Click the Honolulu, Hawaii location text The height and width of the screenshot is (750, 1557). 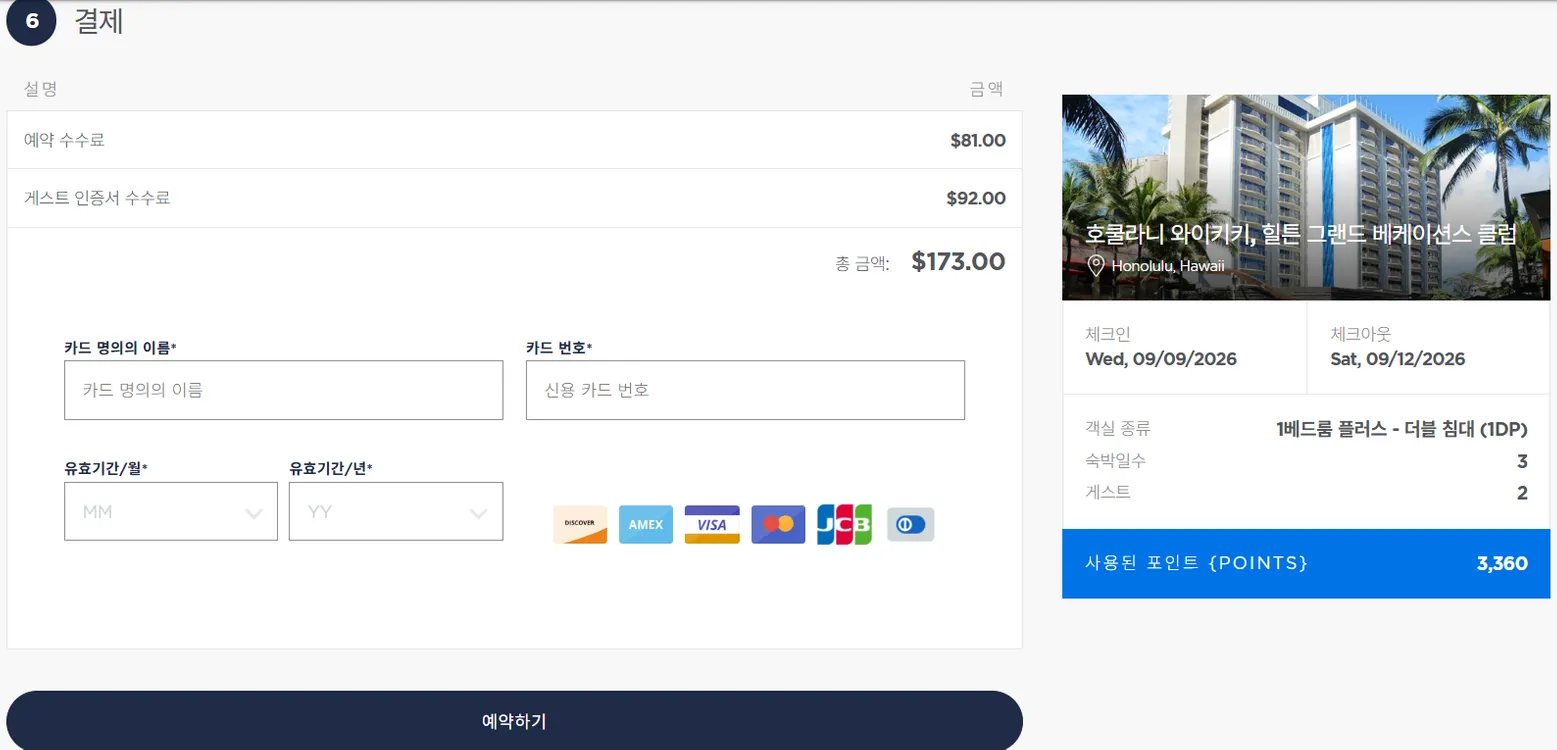(1168, 266)
